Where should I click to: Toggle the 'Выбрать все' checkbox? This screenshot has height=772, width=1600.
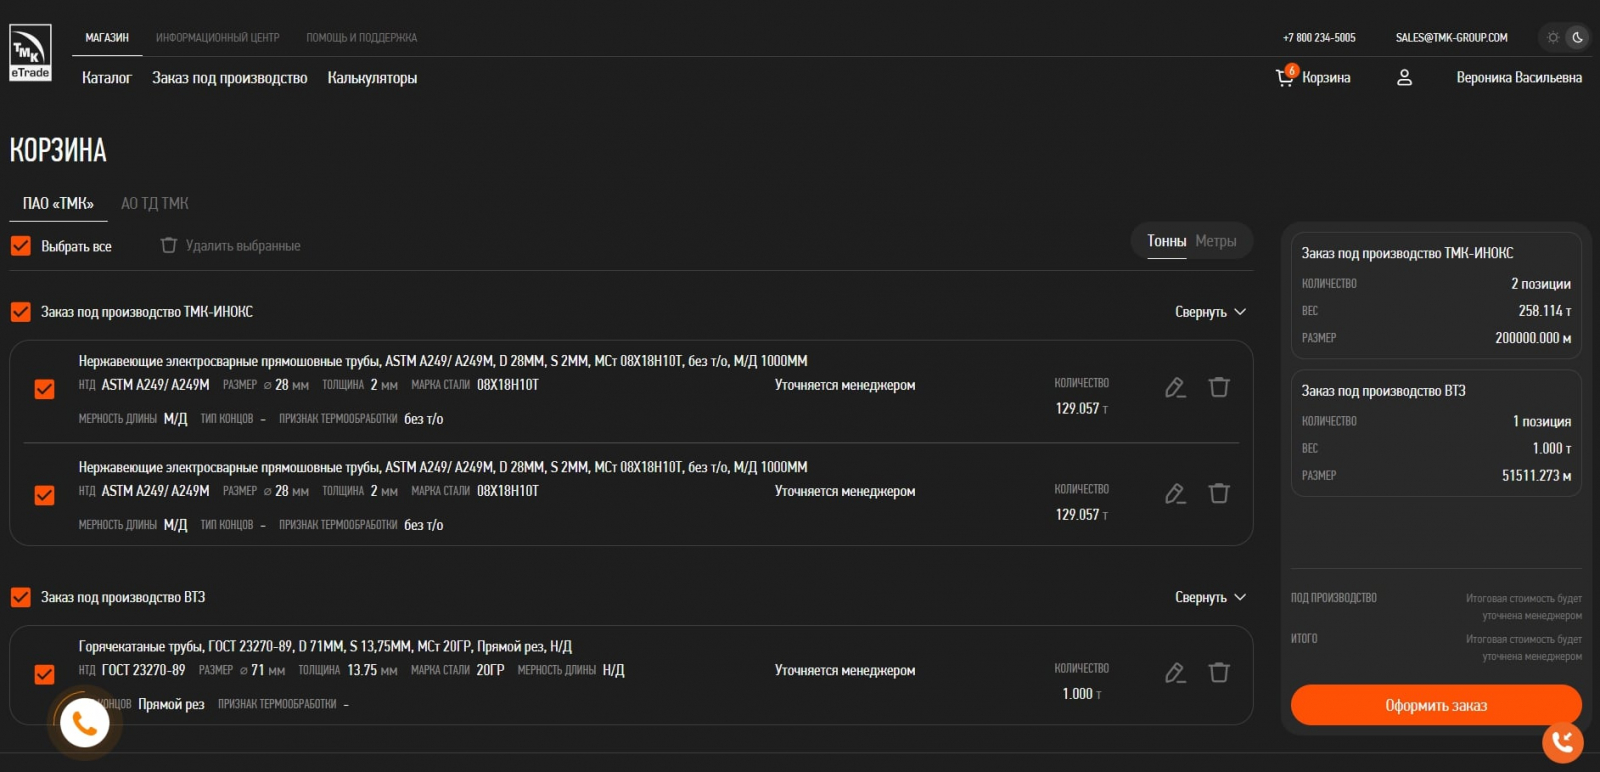(21, 246)
